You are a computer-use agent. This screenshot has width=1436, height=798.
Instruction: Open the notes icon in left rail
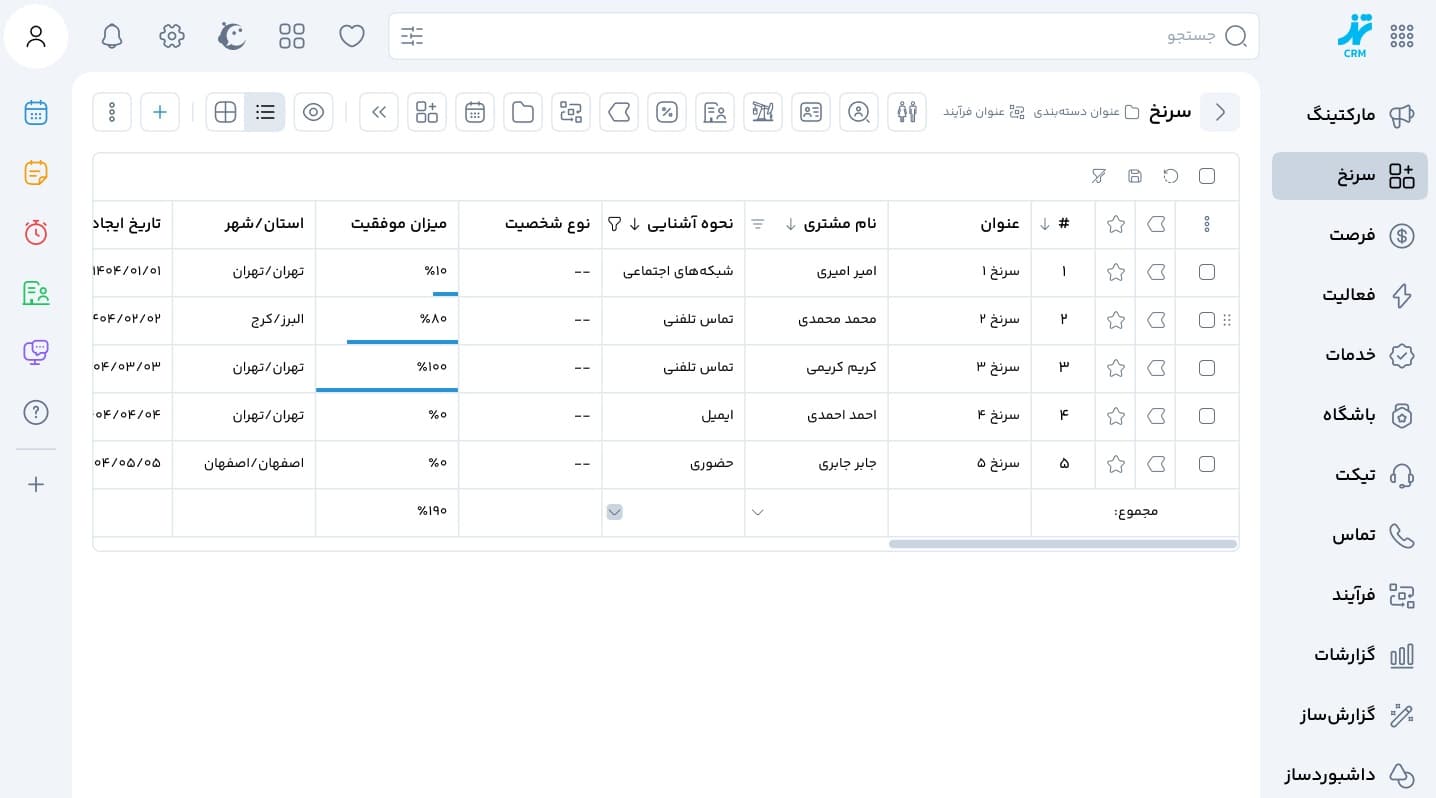click(36, 172)
